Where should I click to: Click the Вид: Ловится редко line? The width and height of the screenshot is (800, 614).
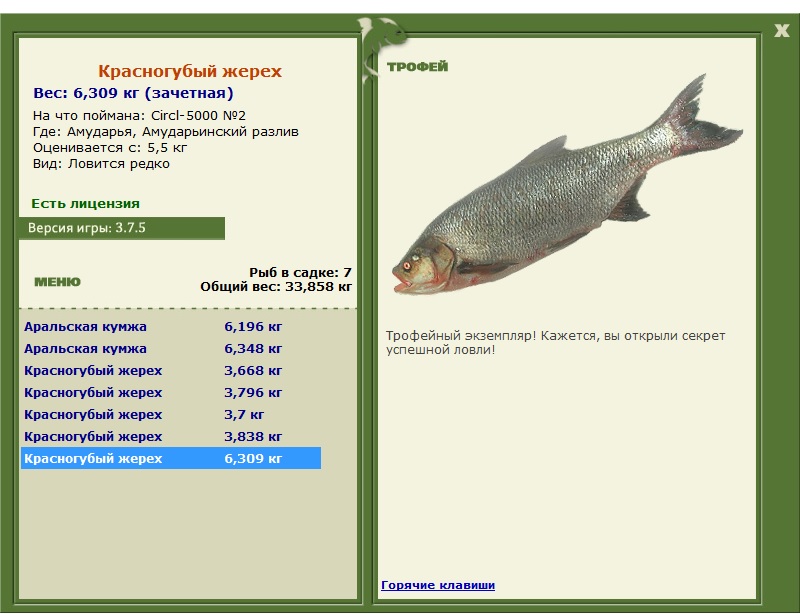[101, 164]
